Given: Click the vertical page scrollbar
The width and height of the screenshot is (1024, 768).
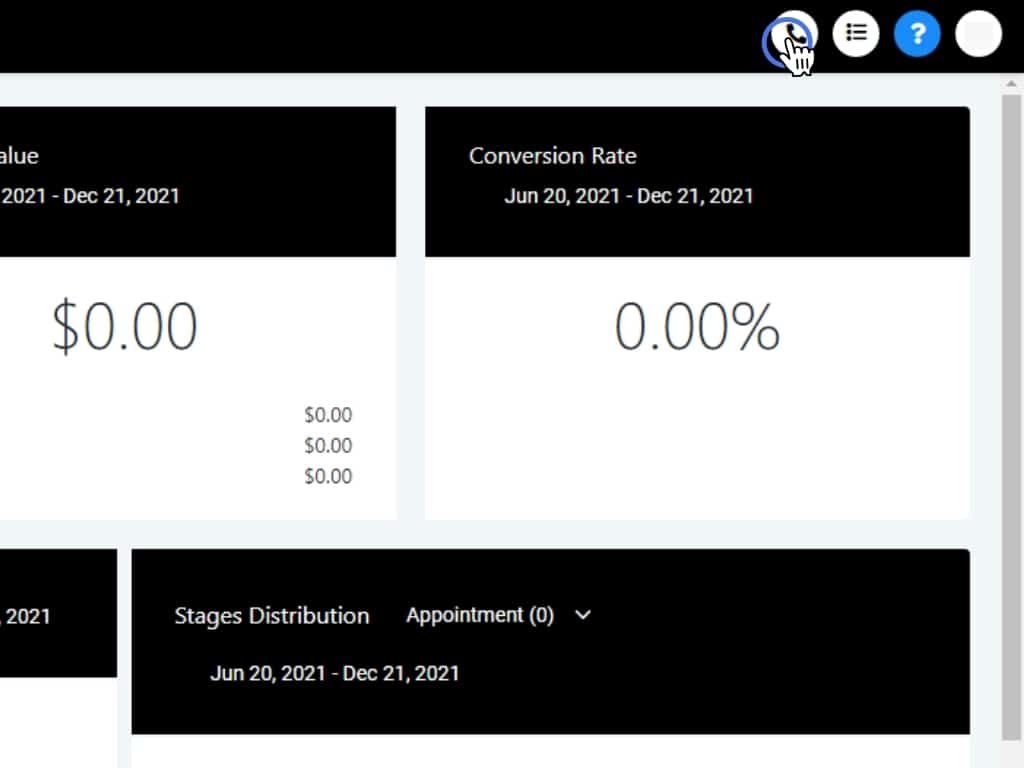Looking at the screenshot, I should tap(1011, 400).
